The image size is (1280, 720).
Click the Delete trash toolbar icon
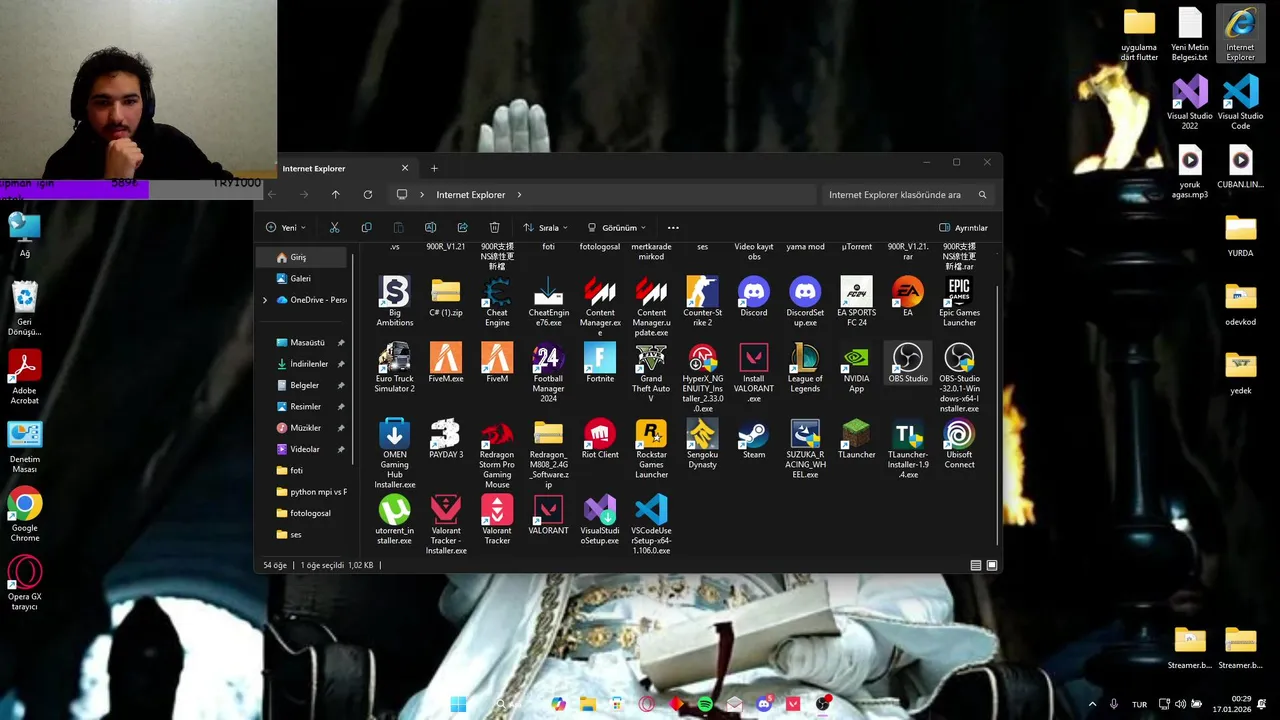[494, 228]
